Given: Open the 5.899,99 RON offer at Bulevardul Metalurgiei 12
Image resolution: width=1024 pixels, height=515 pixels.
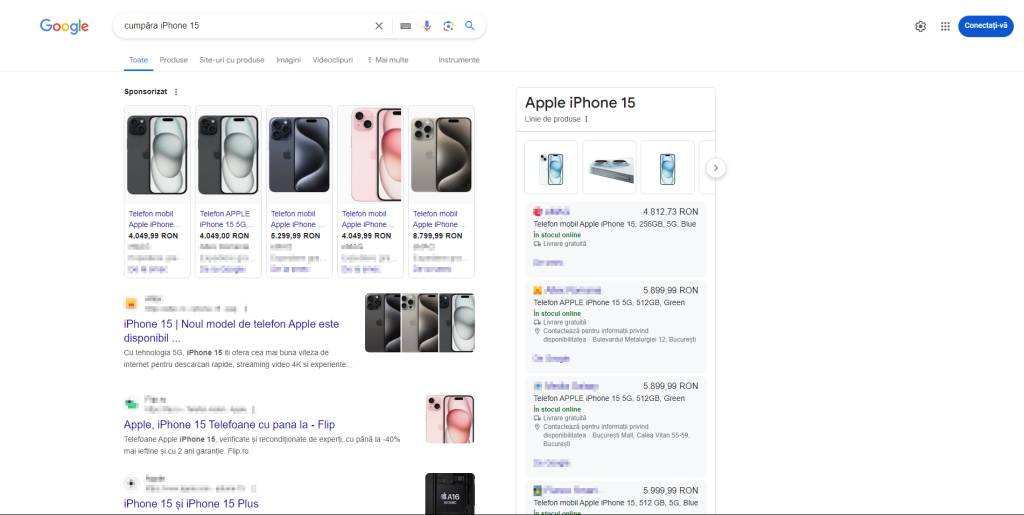Looking at the screenshot, I should pyautogui.click(x=615, y=326).
